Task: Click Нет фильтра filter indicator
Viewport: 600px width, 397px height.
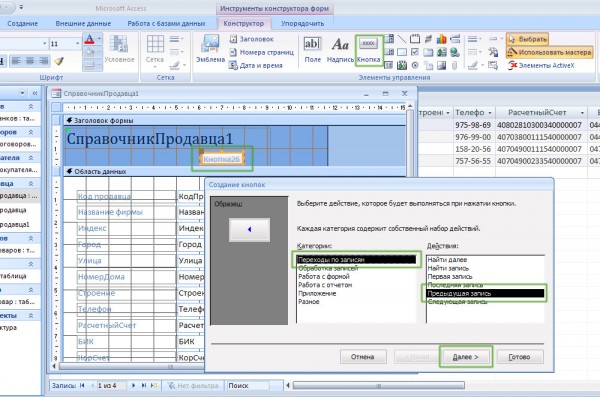Action: [193, 386]
